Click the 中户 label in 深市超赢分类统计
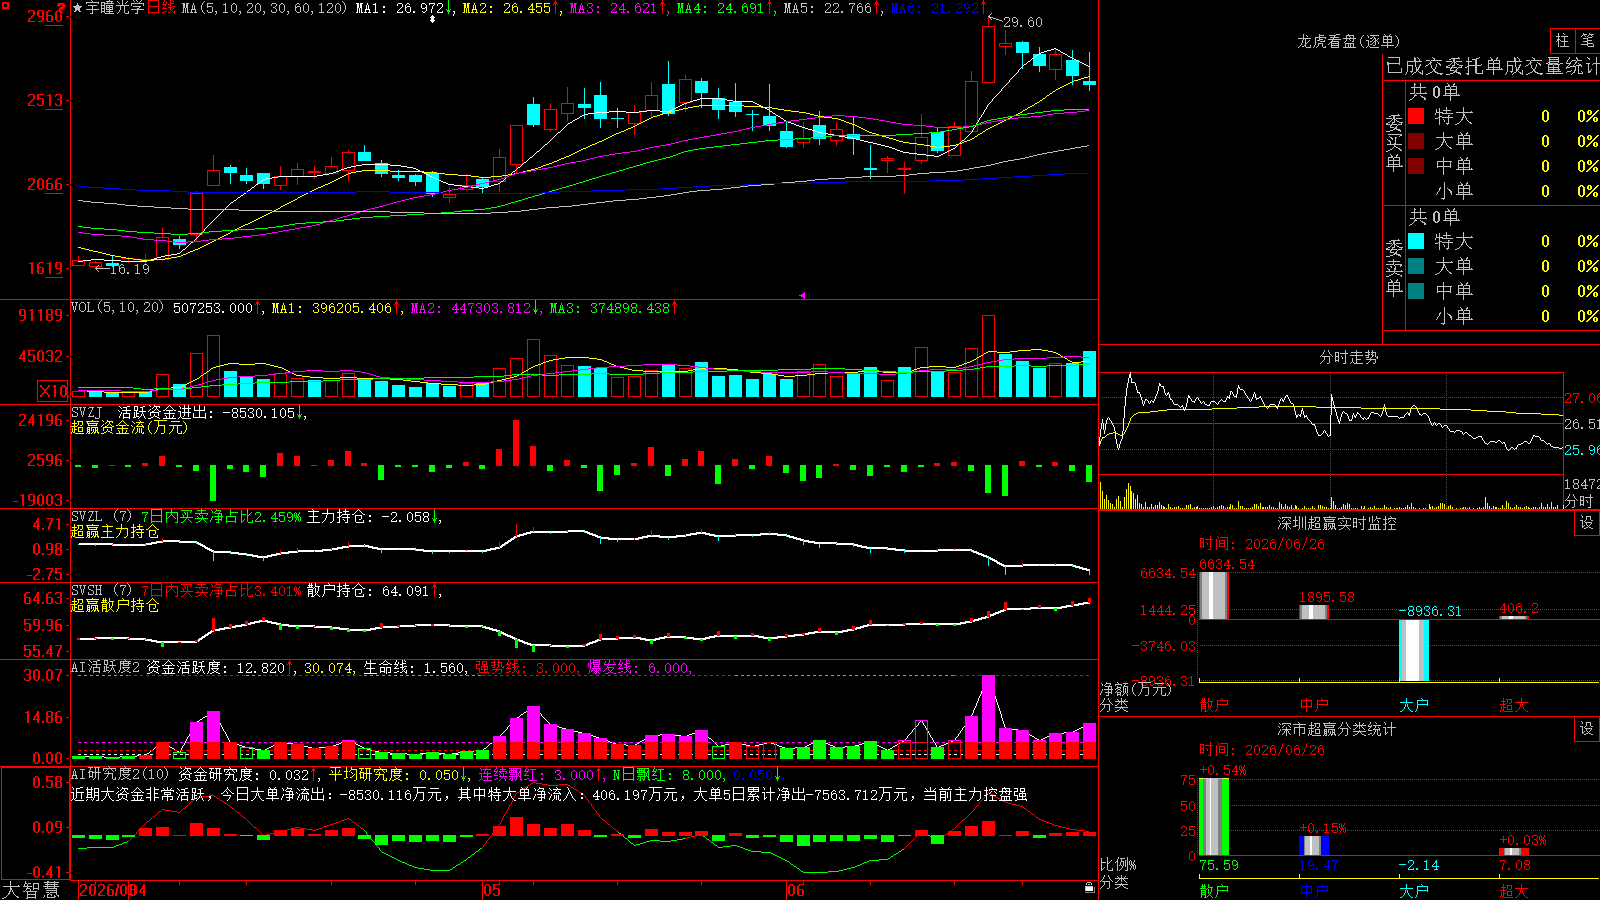The image size is (1600, 900). tap(1314, 891)
